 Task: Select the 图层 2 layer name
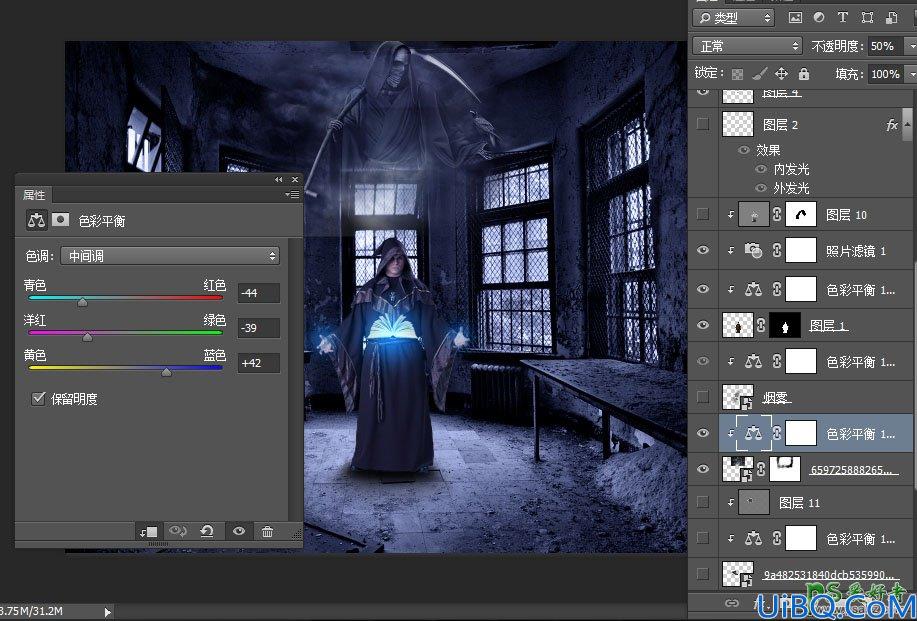pos(780,125)
